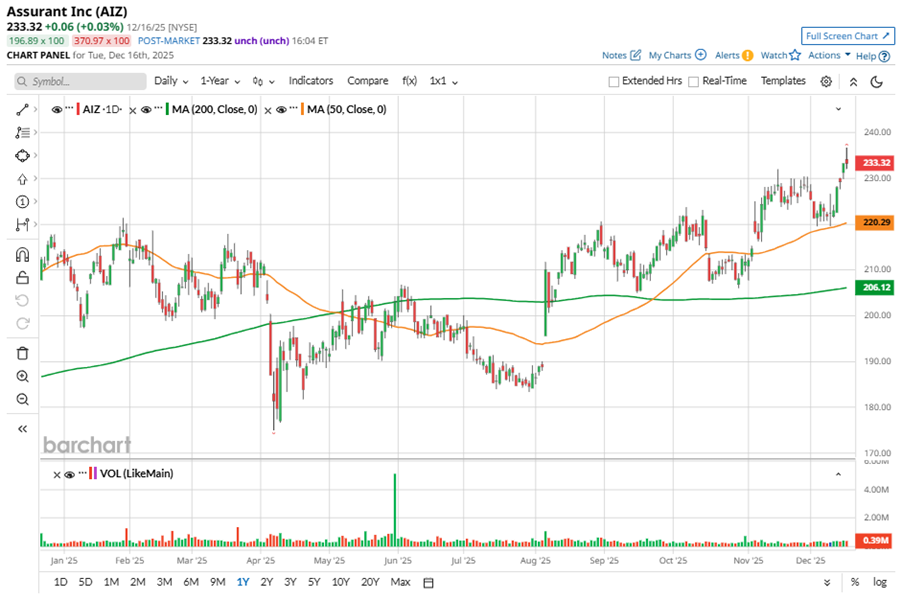Open the Daily frequency dropdown
The image size is (902, 600).
[171, 81]
